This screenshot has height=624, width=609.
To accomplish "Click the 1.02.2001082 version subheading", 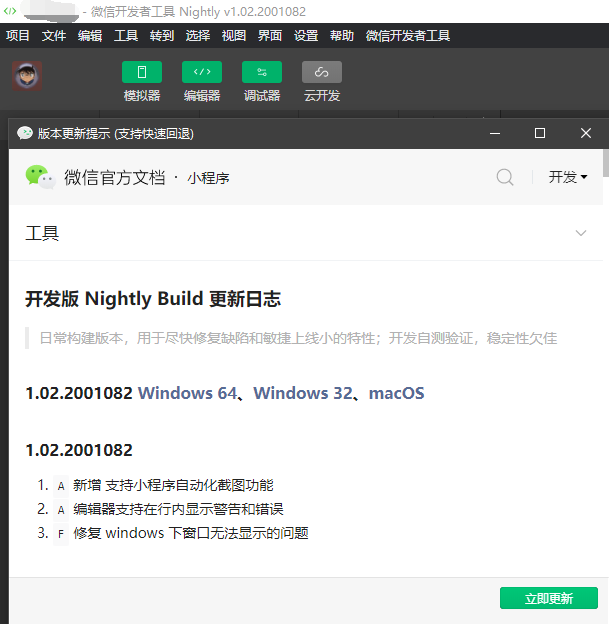I will point(79,450).
